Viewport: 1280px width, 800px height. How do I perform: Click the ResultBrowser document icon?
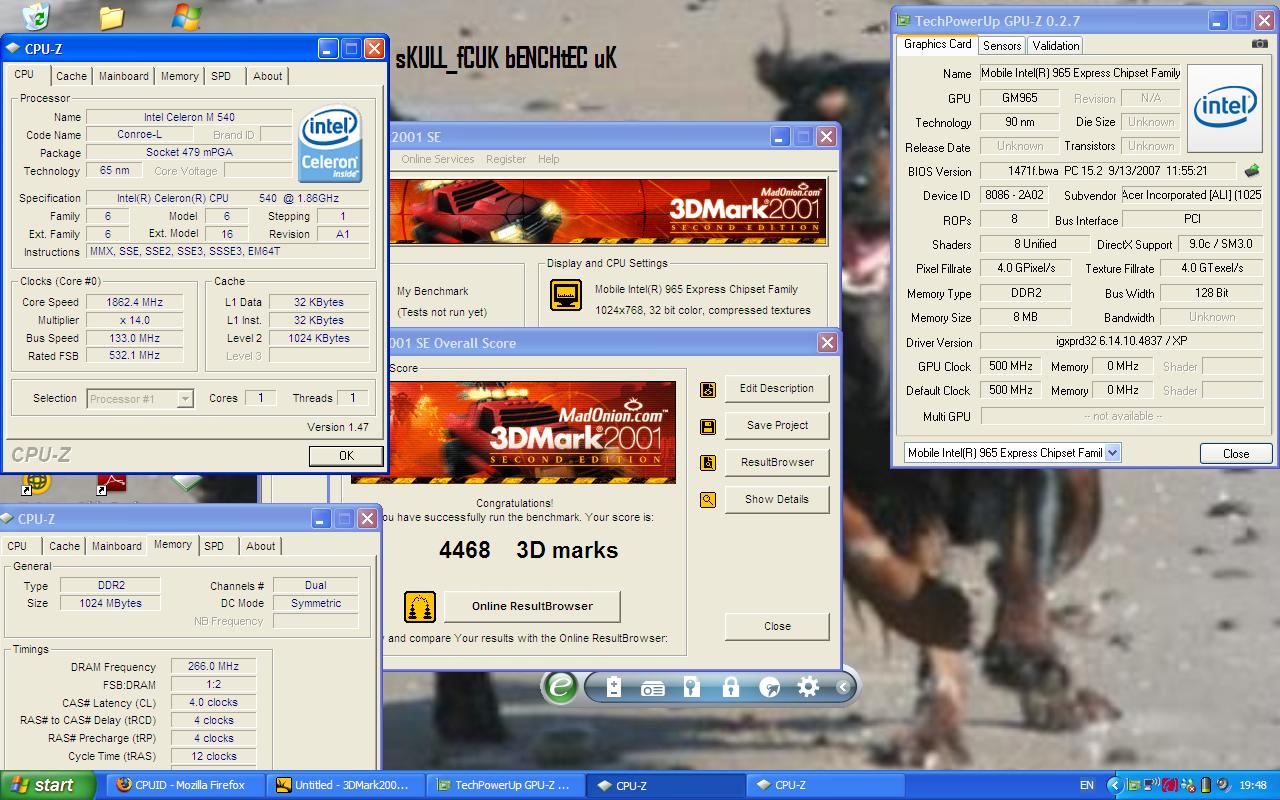[x=708, y=463]
